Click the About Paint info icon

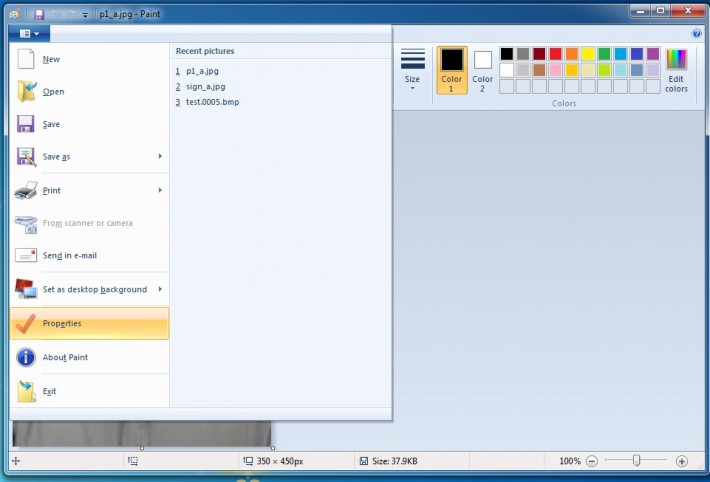click(x=26, y=357)
